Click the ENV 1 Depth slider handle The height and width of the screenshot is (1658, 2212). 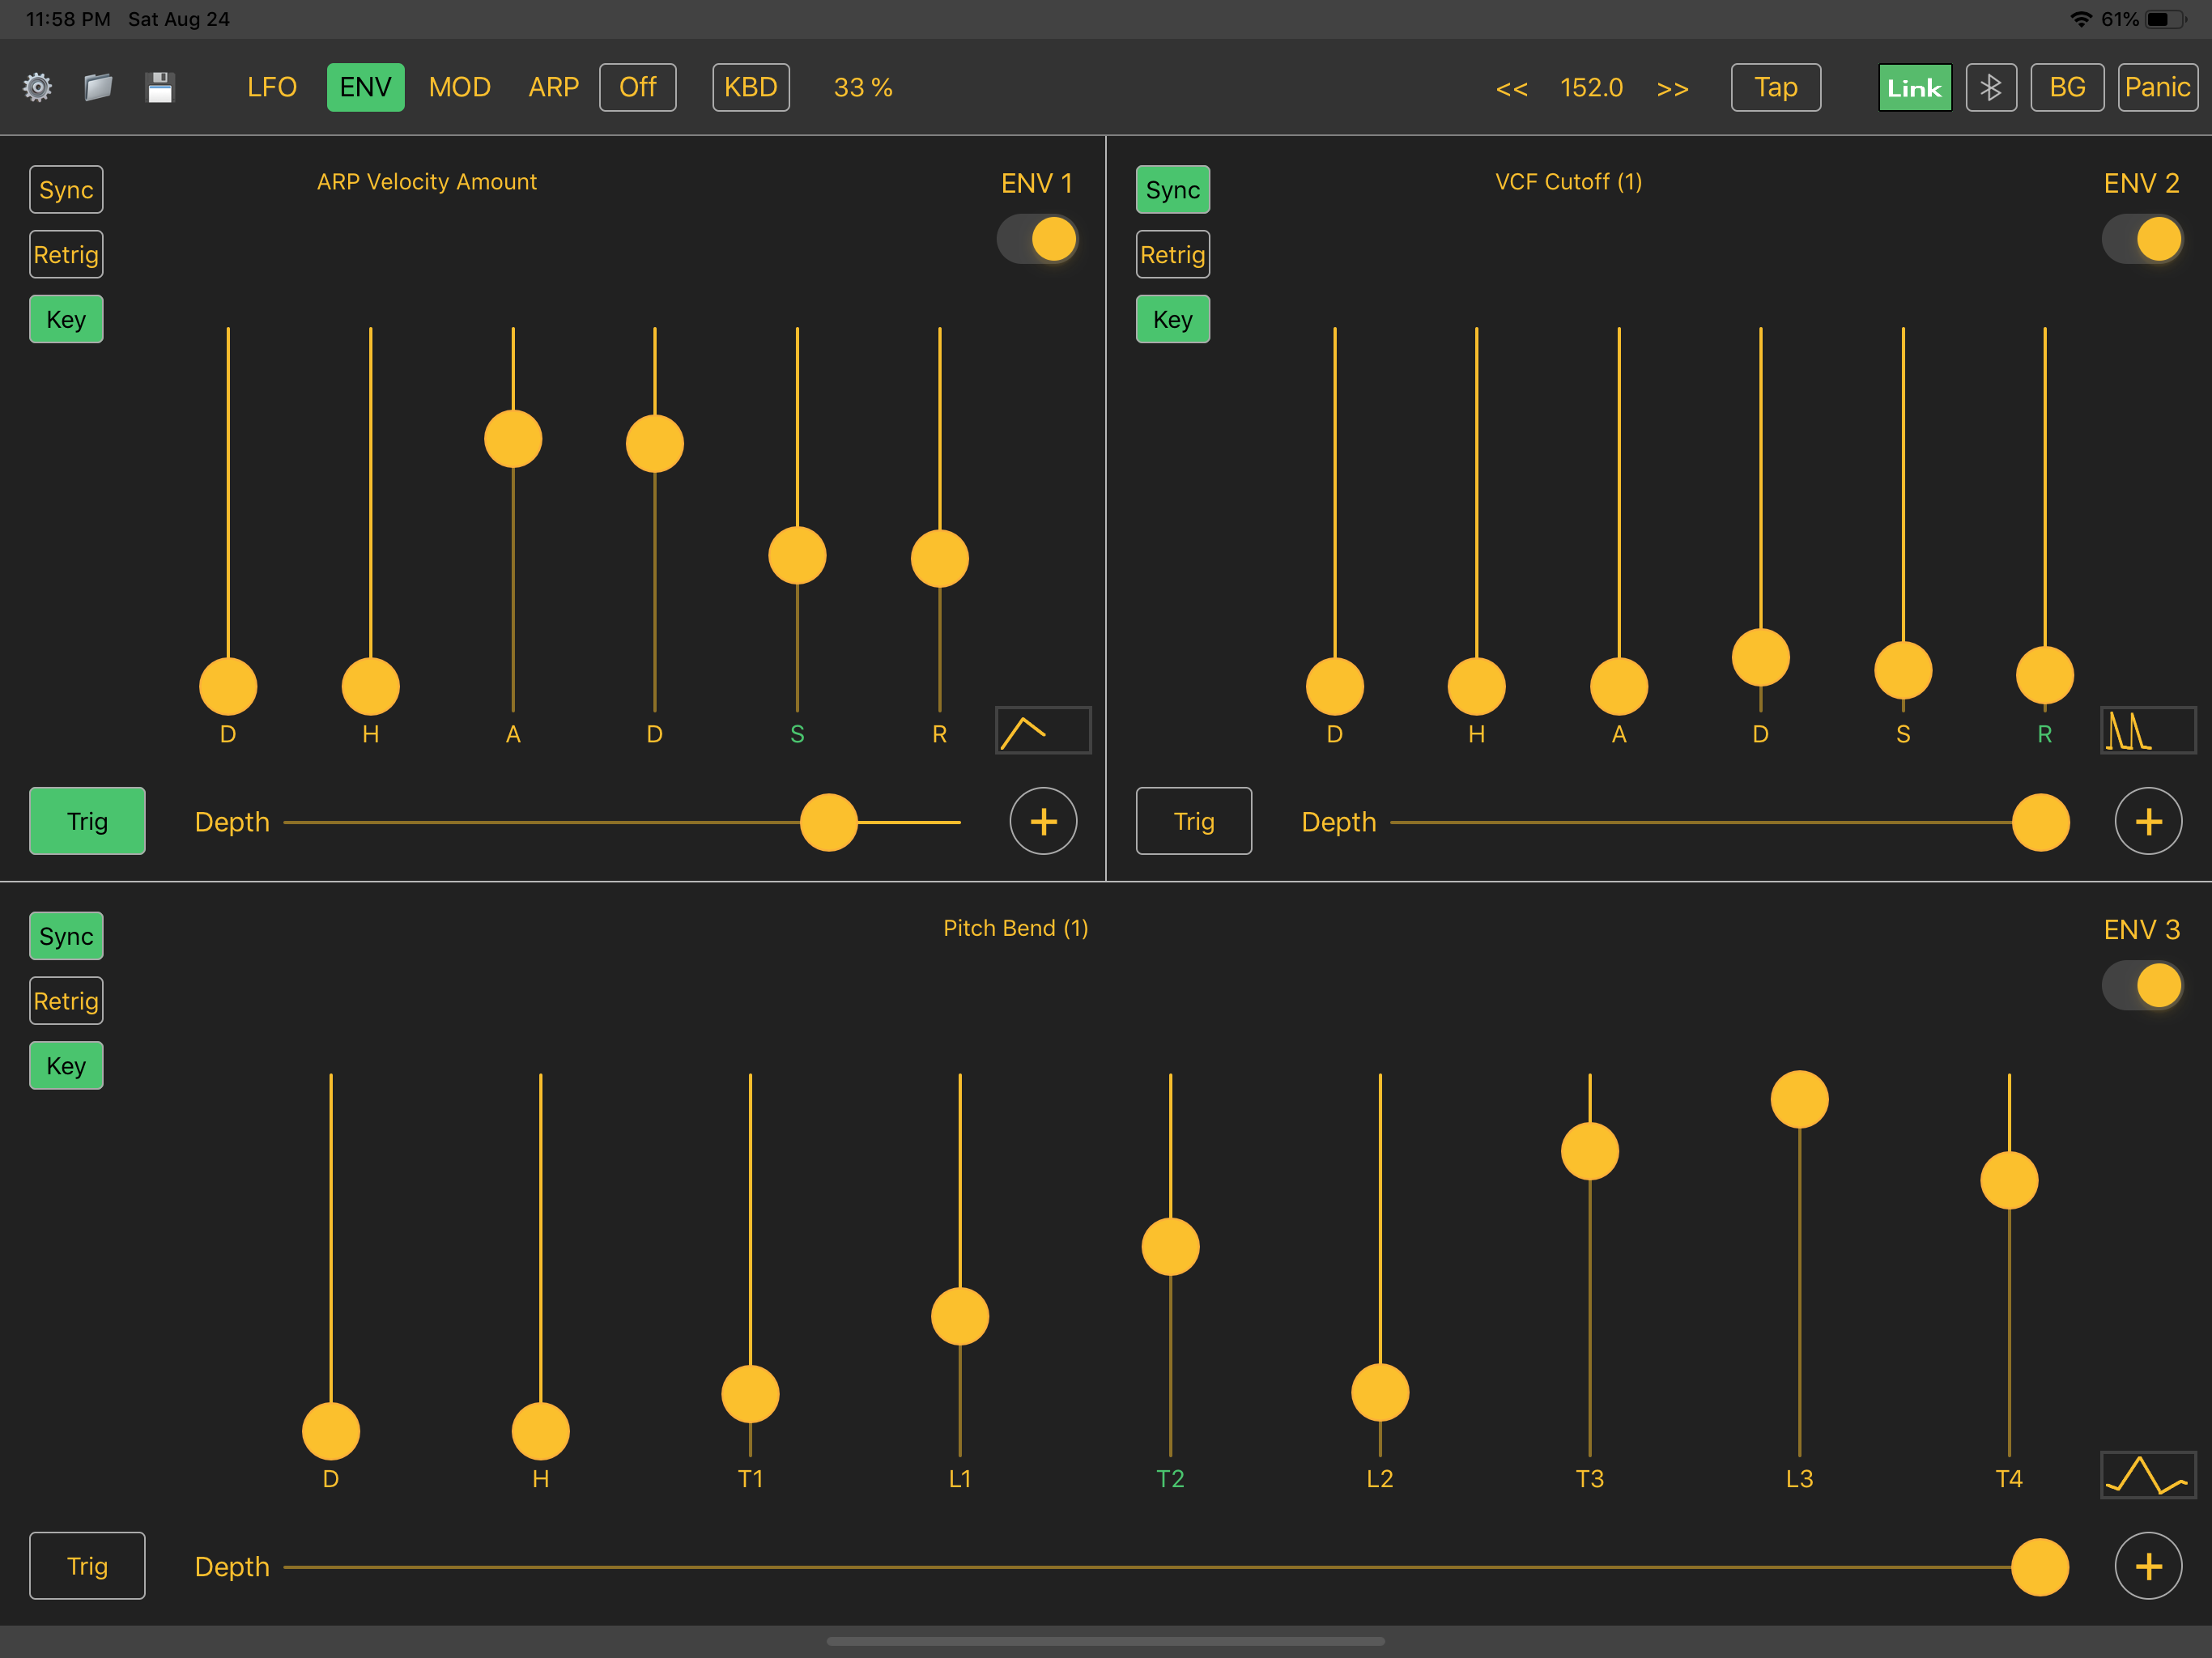click(829, 823)
